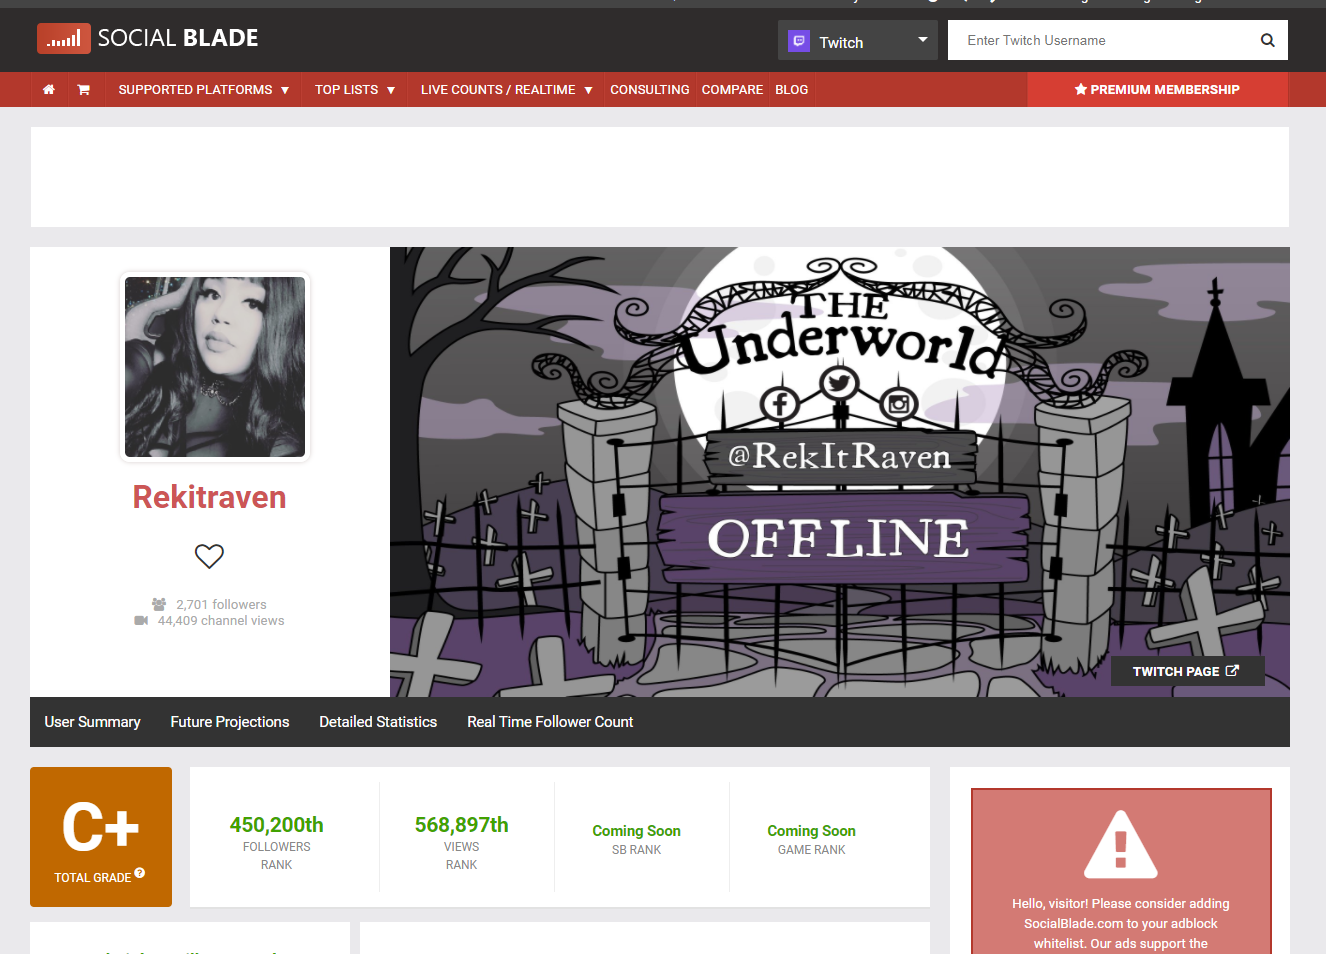
Task: Click the Coming Soon Game Rank text
Action: [812, 831]
